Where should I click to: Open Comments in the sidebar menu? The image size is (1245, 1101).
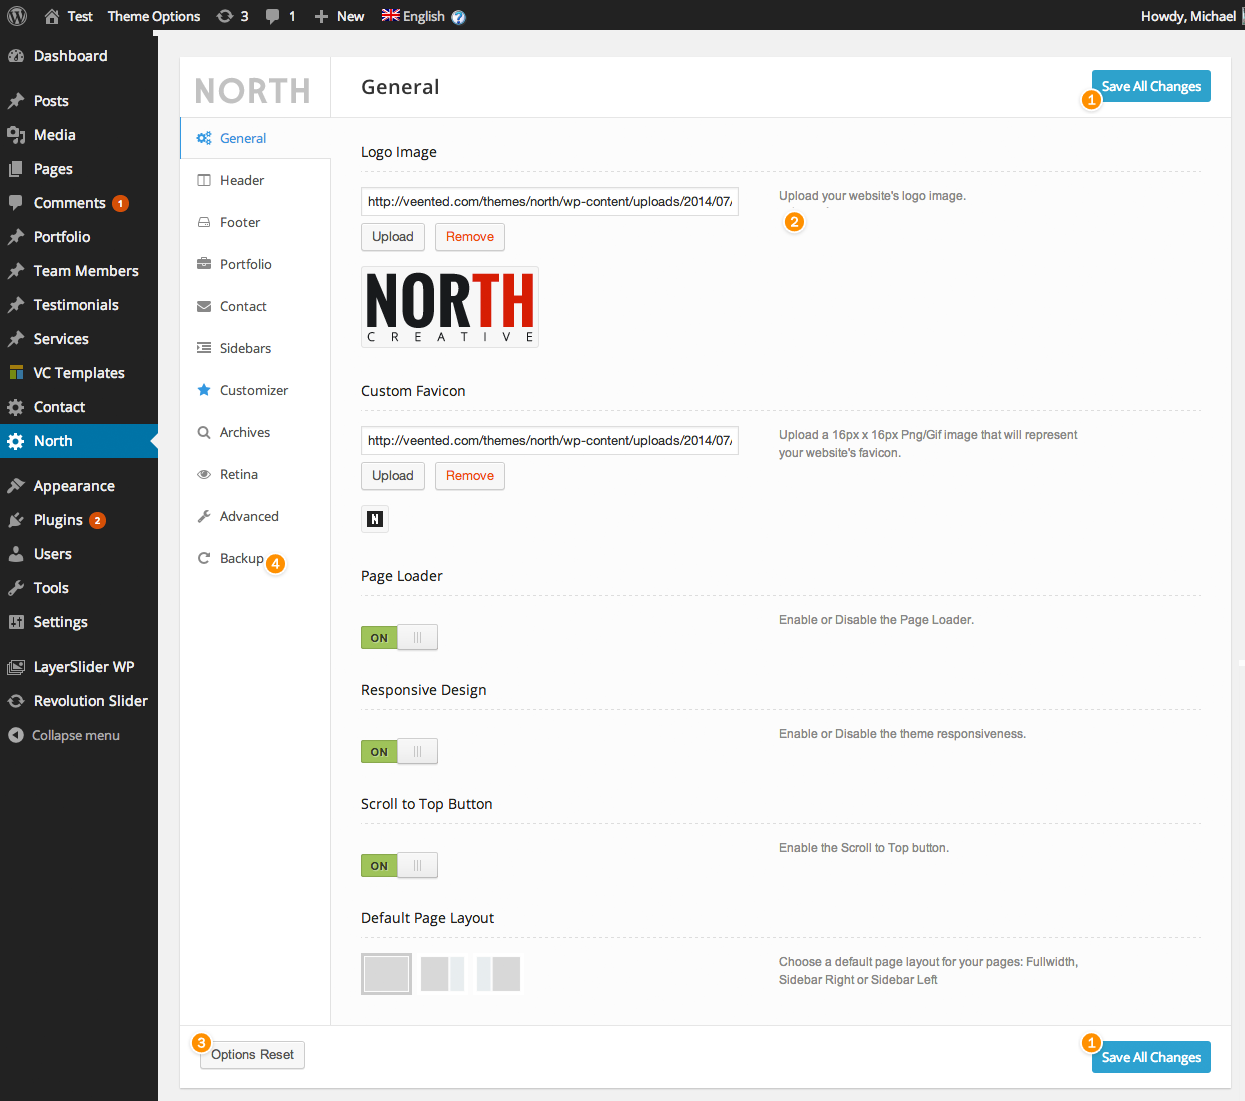(x=79, y=203)
